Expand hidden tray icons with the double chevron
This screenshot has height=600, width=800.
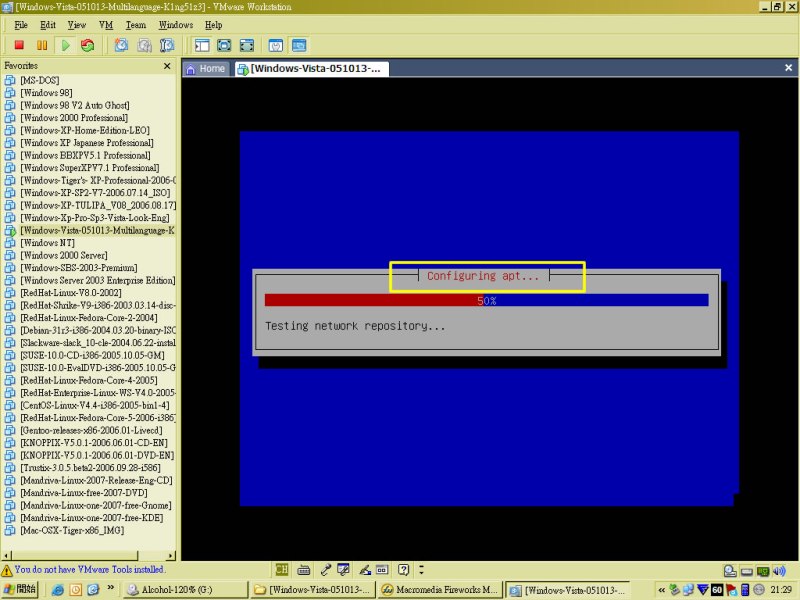(x=661, y=590)
